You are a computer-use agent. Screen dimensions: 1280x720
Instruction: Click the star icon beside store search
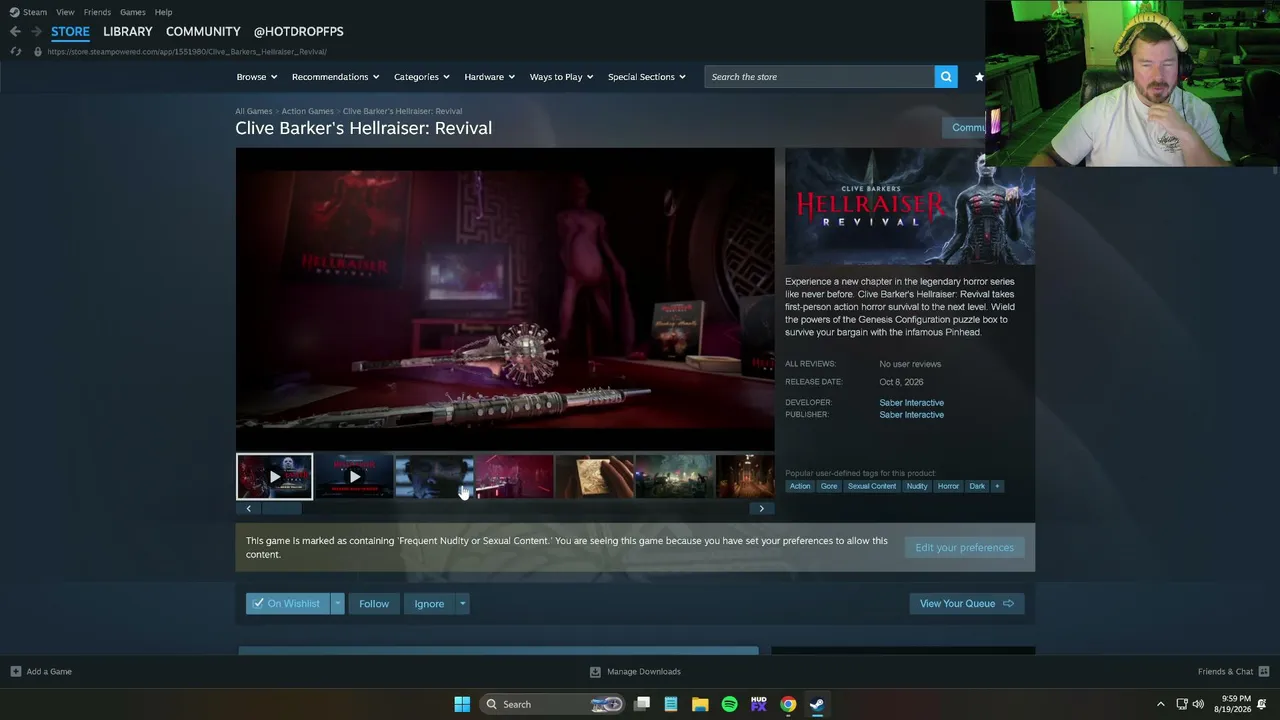[979, 77]
